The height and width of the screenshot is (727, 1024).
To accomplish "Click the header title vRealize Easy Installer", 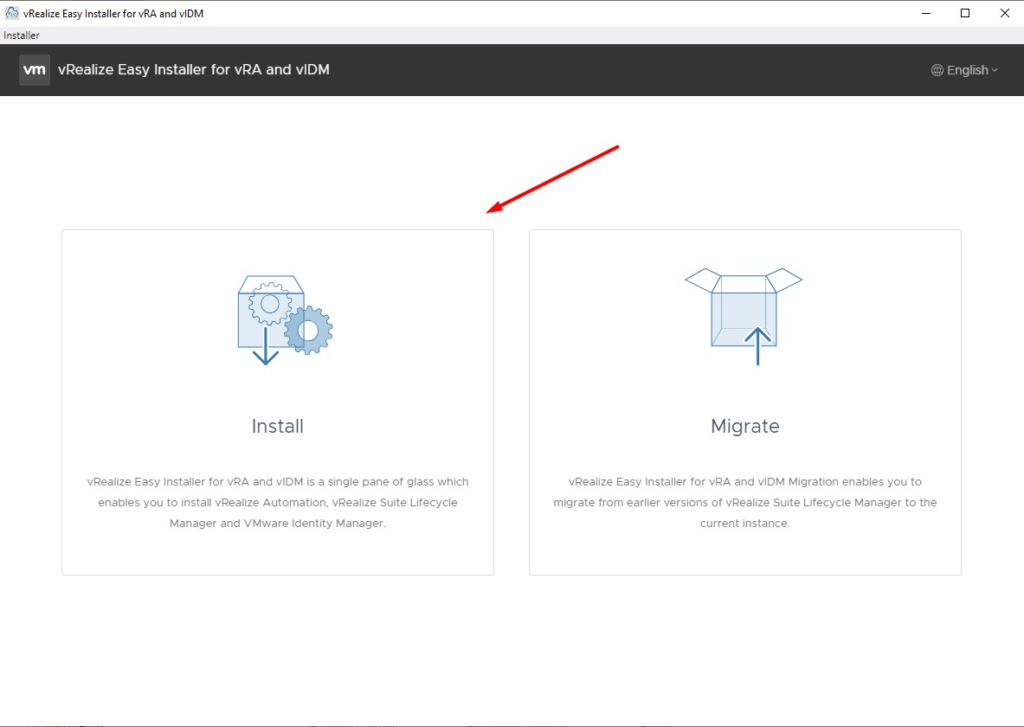I will [194, 70].
